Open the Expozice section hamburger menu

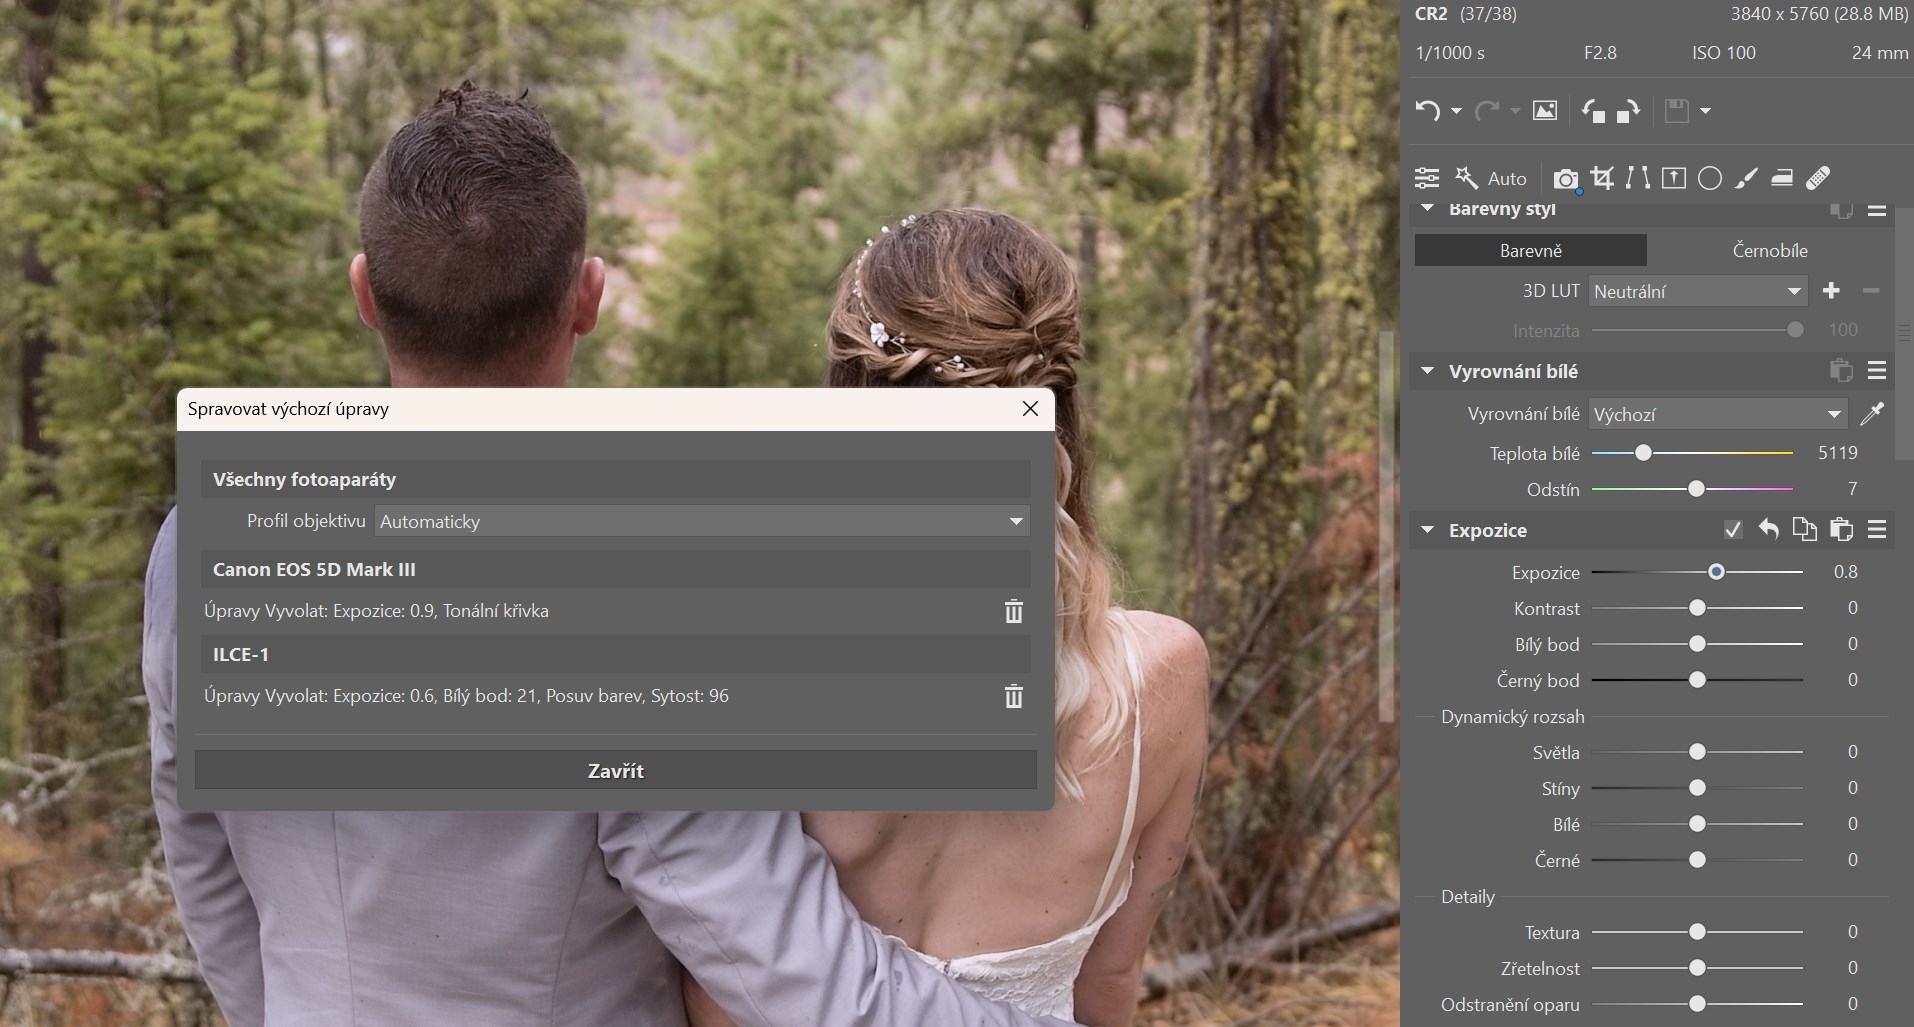click(1877, 530)
